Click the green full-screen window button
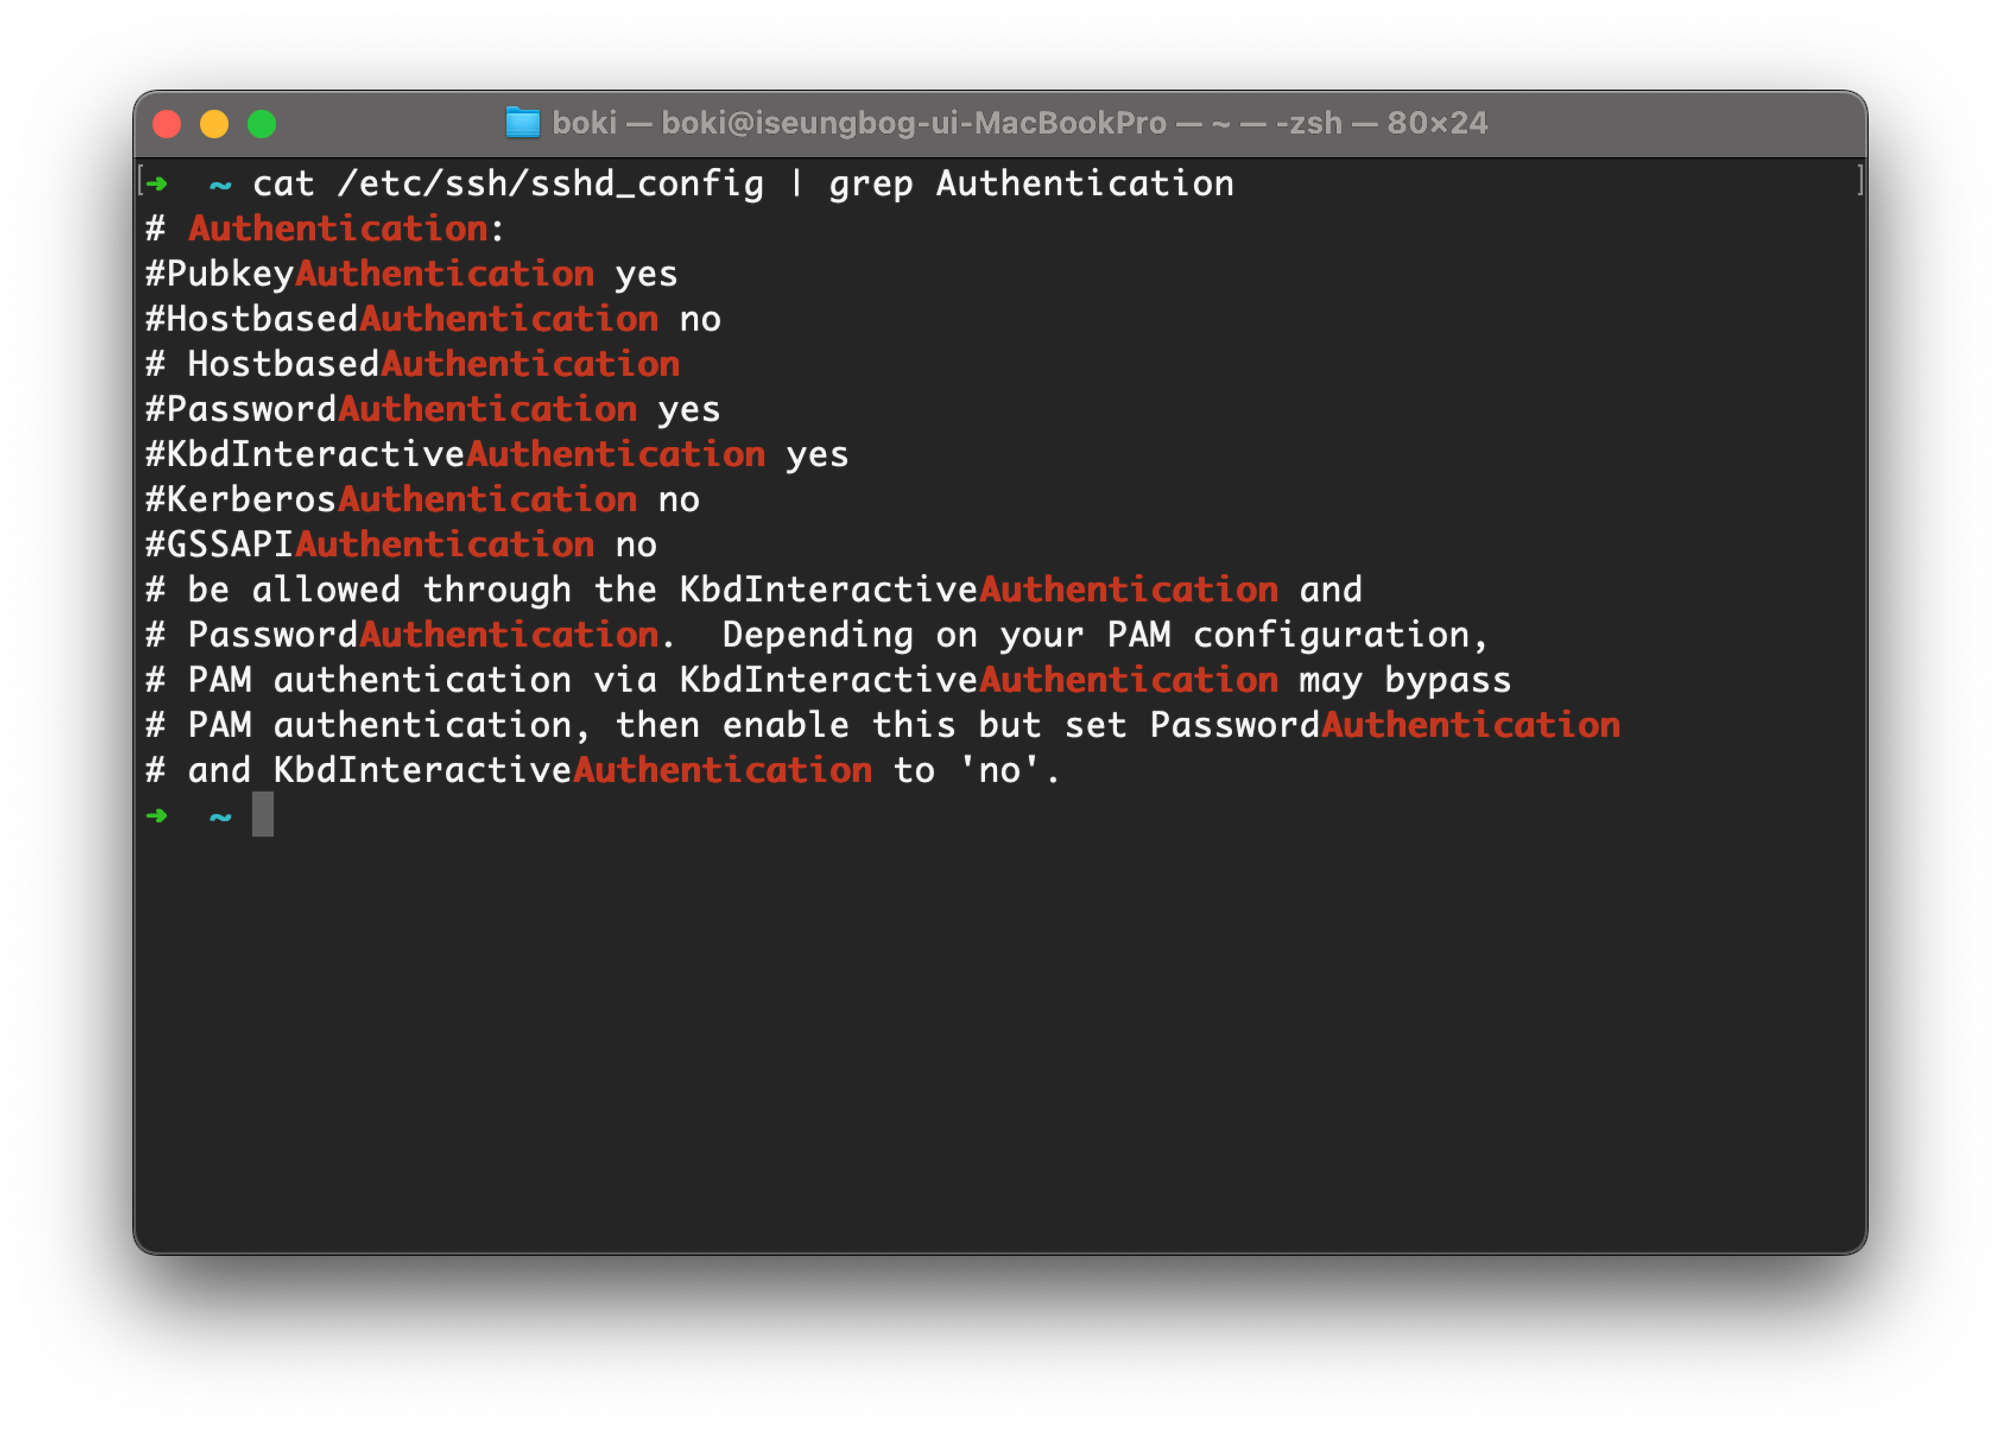The height and width of the screenshot is (1430, 2000). 262,124
